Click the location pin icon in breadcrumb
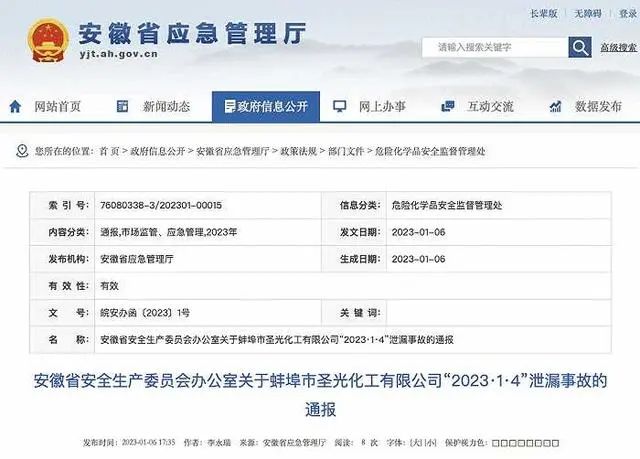640x459 pixels. (22, 151)
